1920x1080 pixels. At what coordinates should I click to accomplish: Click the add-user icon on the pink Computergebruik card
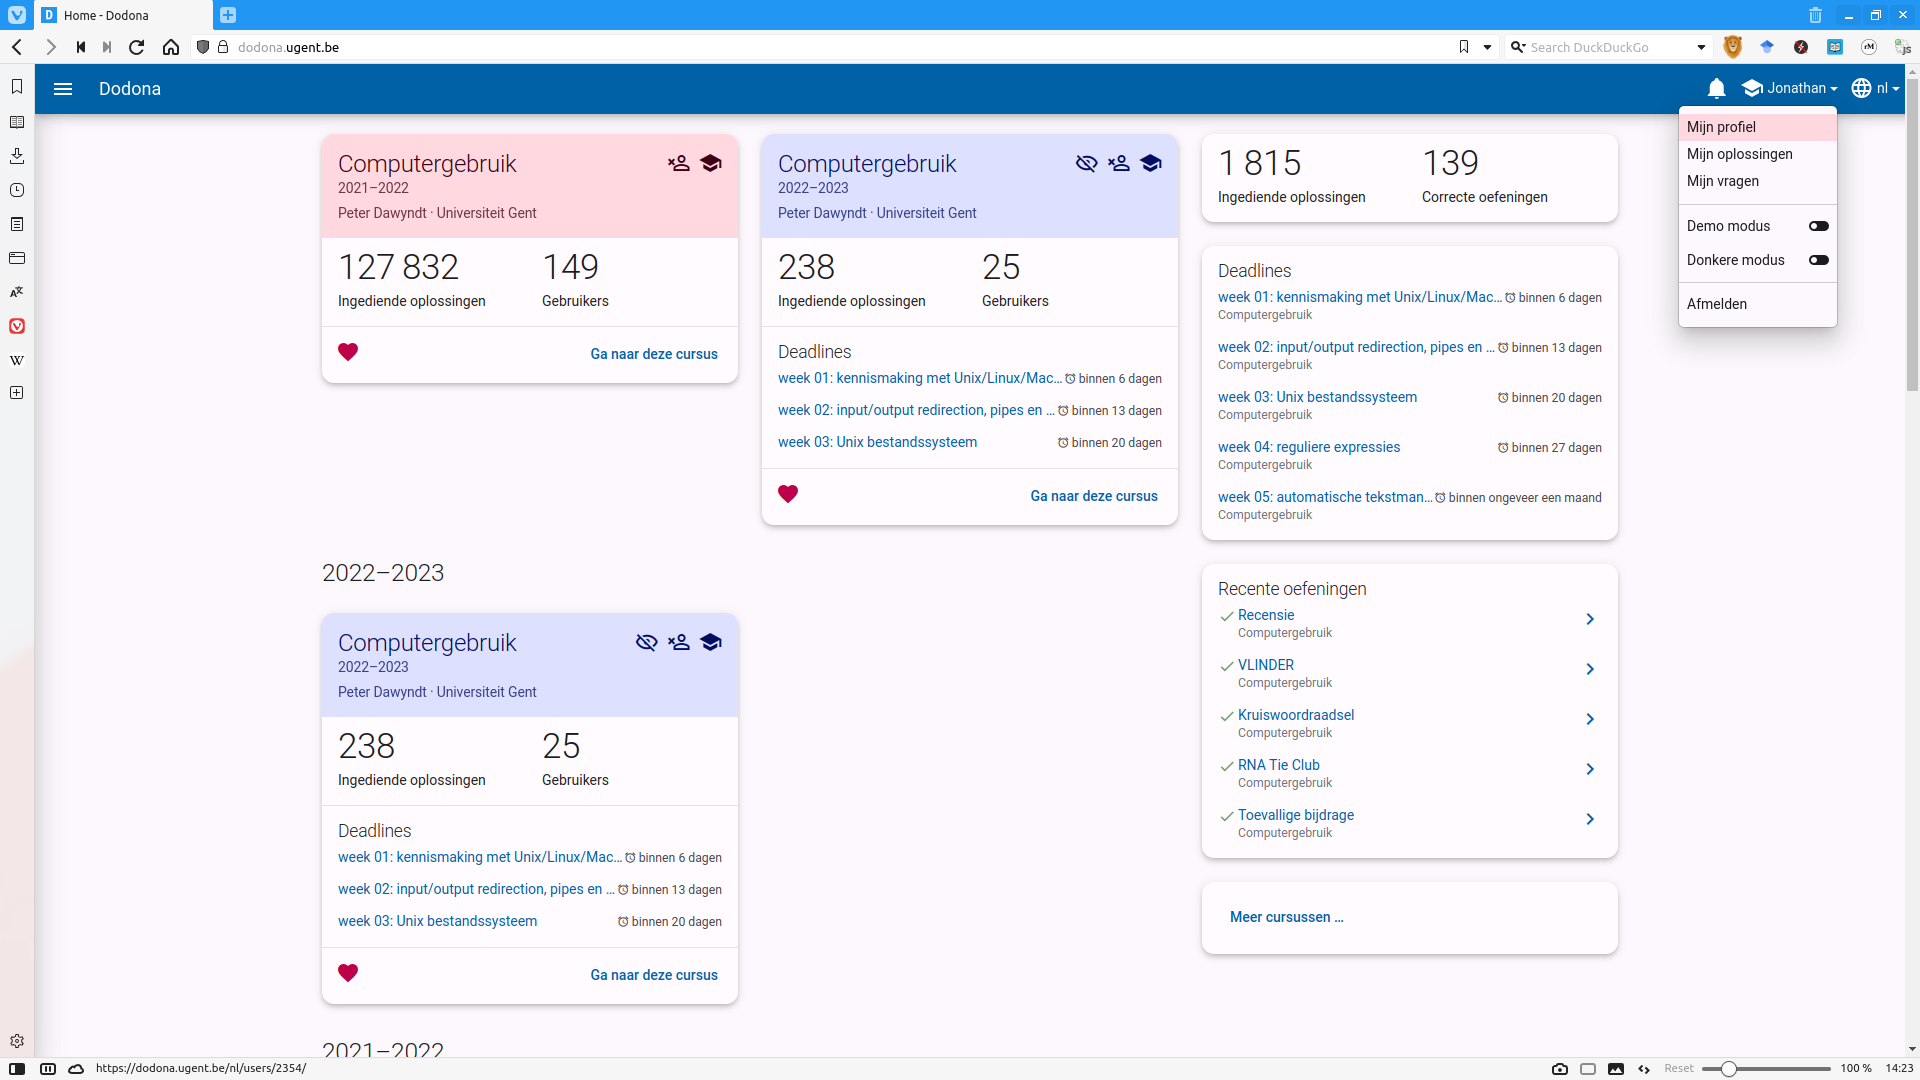tap(679, 163)
